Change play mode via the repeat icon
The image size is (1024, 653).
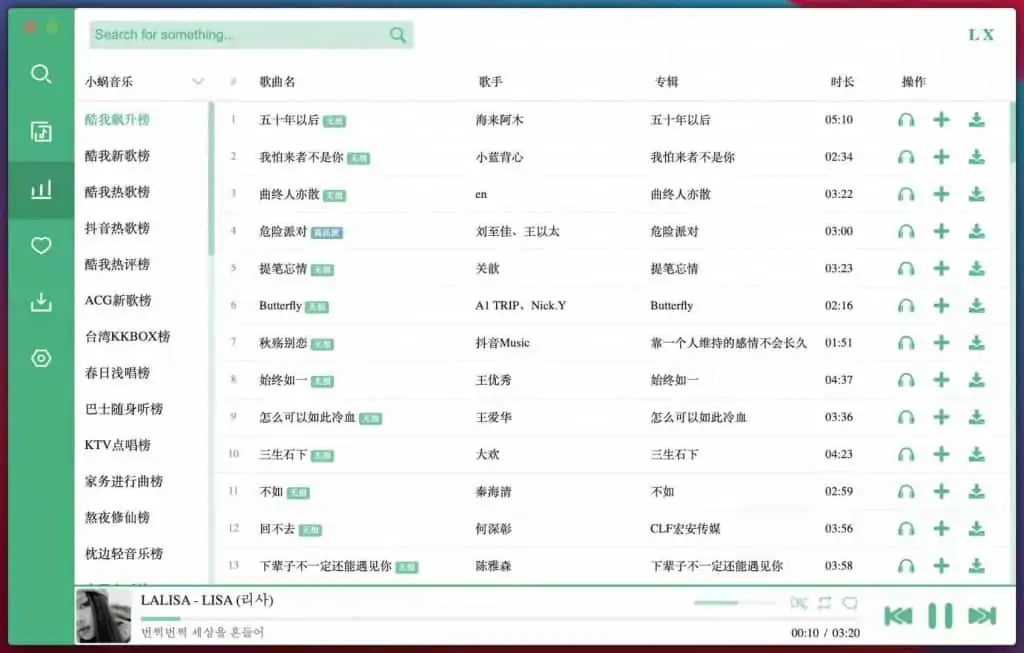point(824,603)
